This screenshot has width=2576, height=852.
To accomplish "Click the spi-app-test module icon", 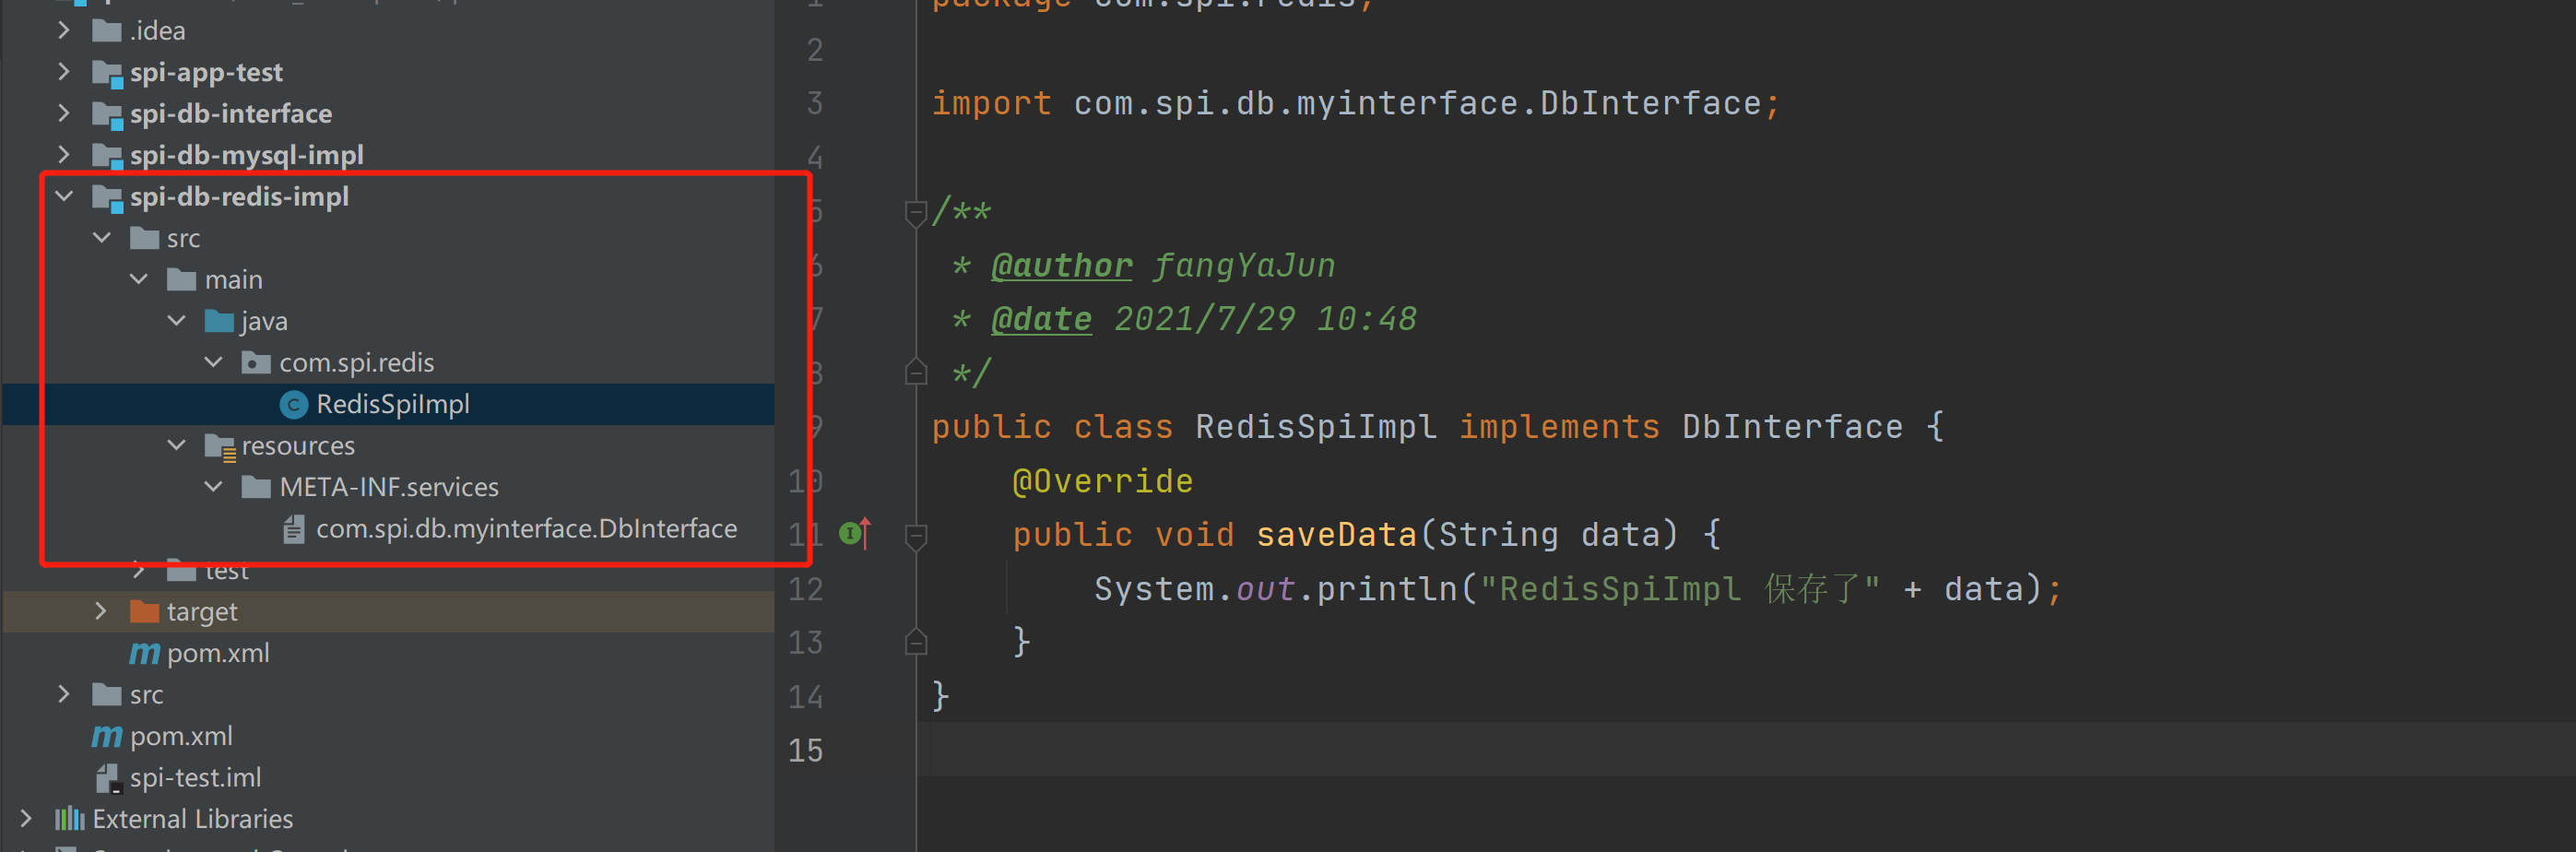I will [x=107, y=73].
